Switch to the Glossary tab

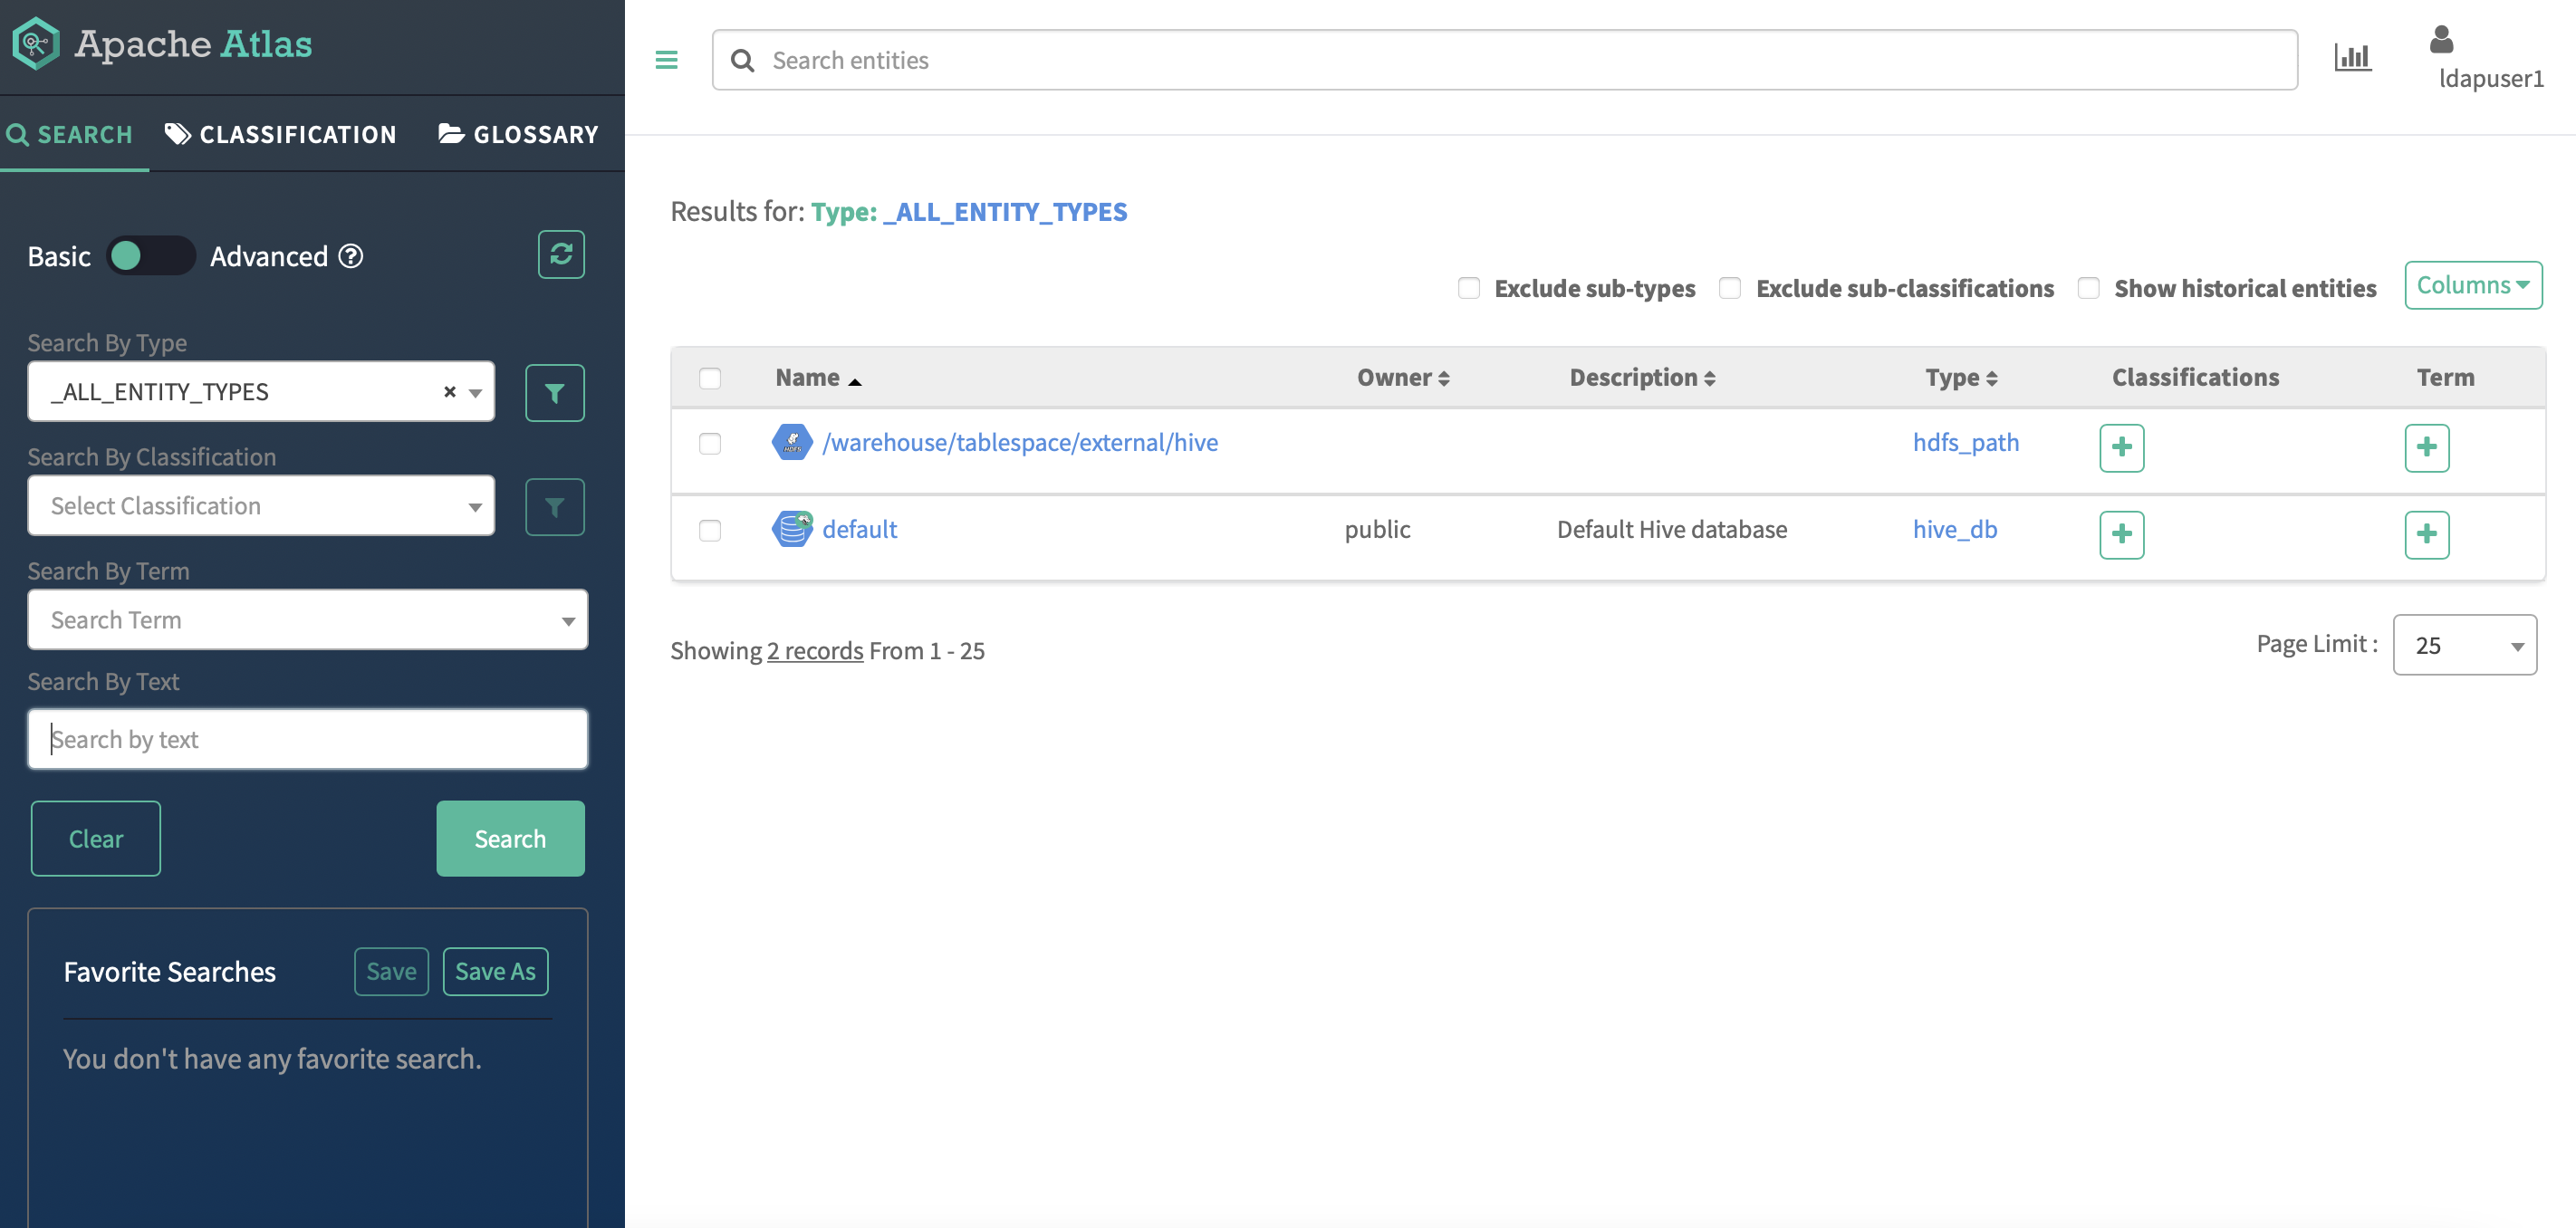(x=518, y=134)
